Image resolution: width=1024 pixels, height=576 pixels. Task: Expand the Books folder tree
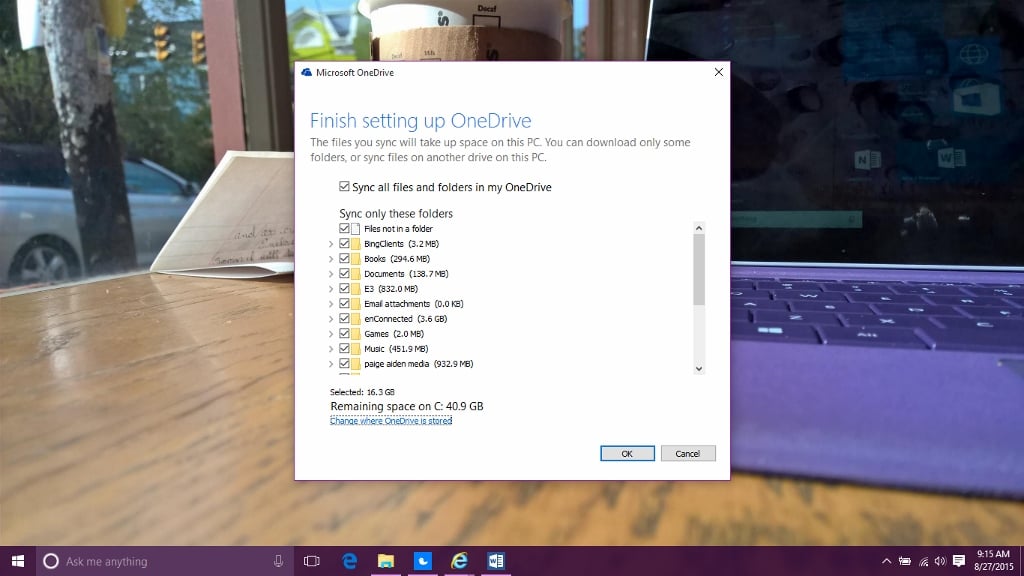click(331, 259)
